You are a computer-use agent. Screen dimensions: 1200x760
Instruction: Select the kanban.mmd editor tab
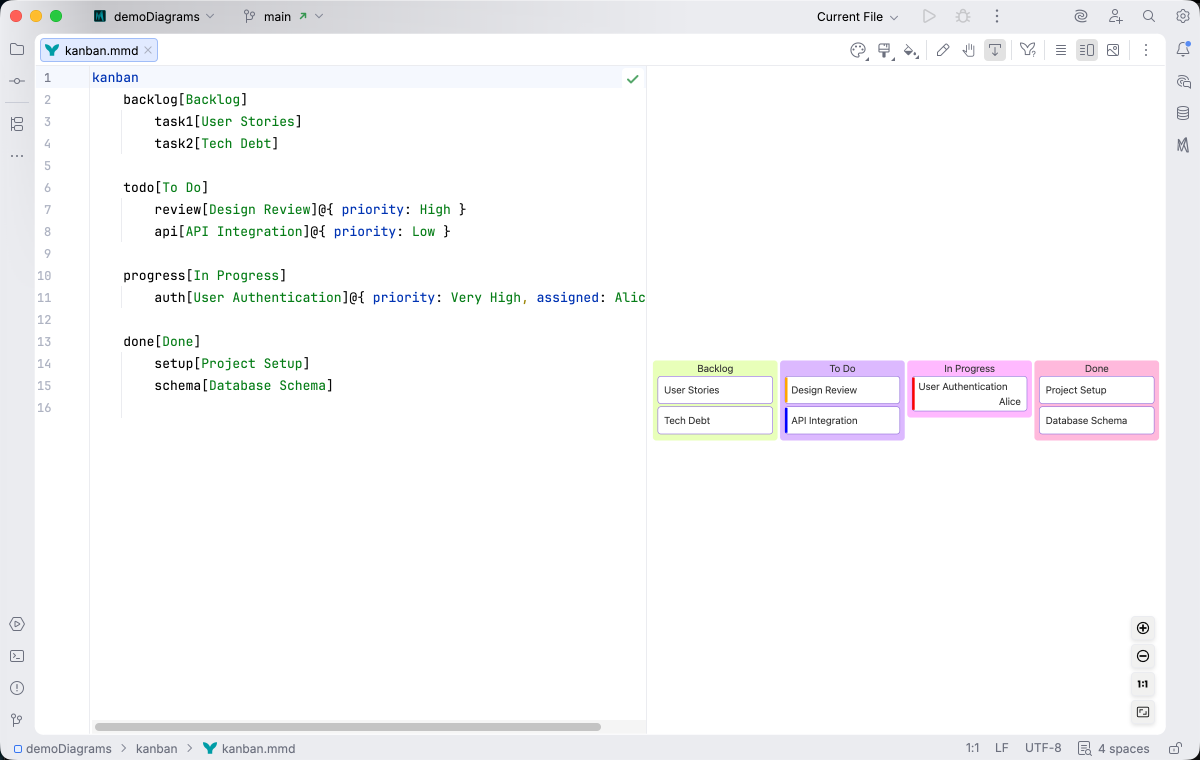pos(99,50)
